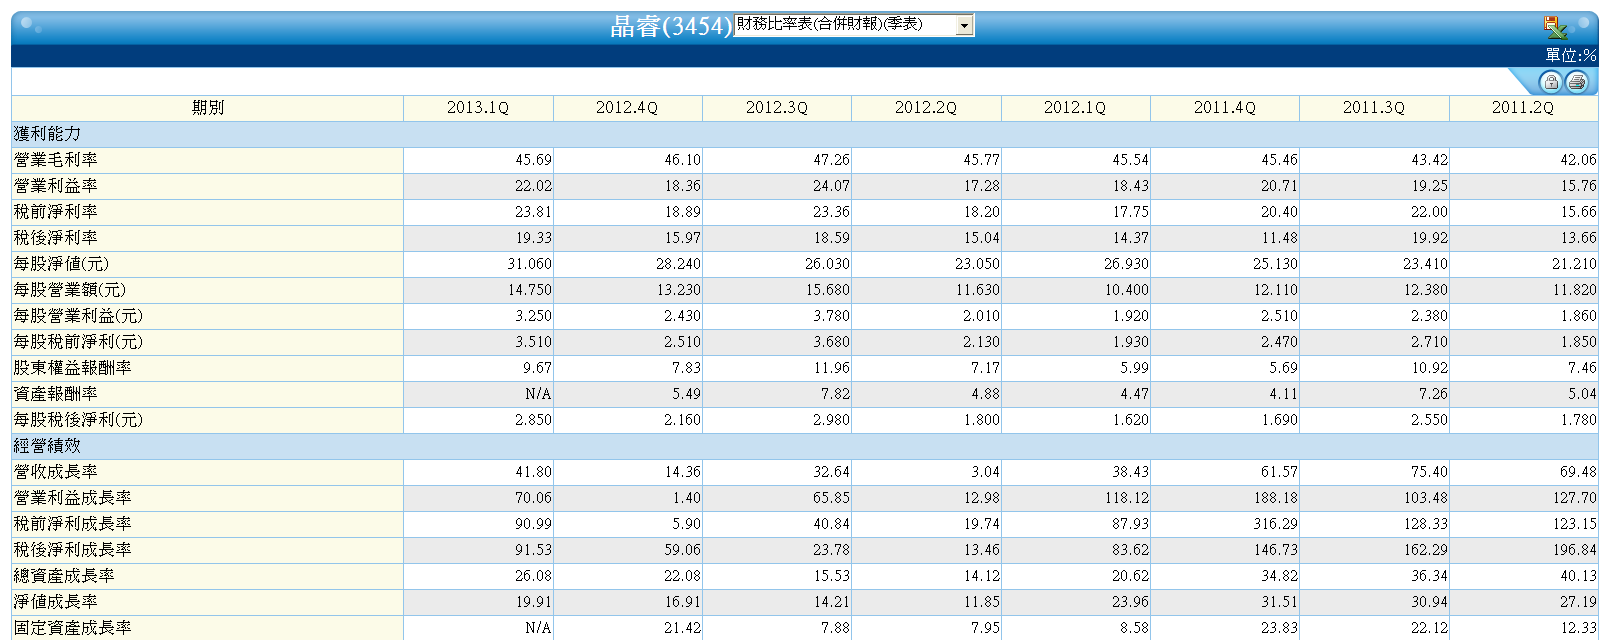1613x640 pixels.
Task: Select the 2011.3Q column header
Action: (x=1374, y=108)
